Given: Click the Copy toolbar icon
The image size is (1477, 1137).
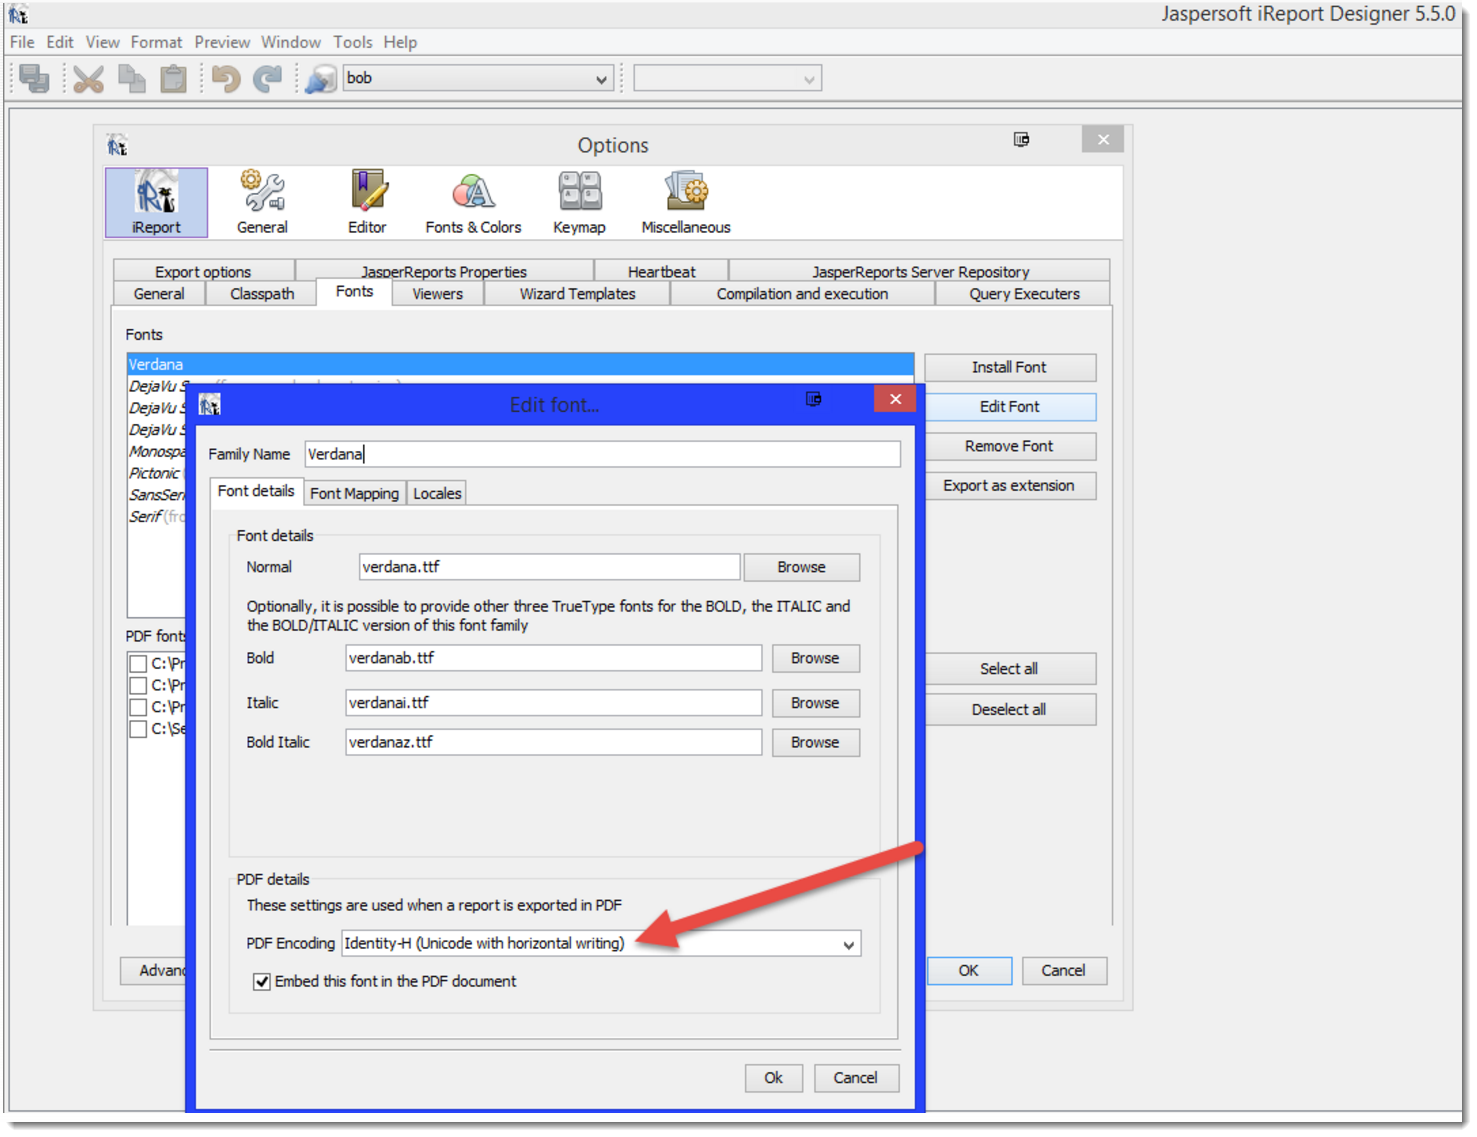Looking at the screenshot, I should (x=132, y=78).
